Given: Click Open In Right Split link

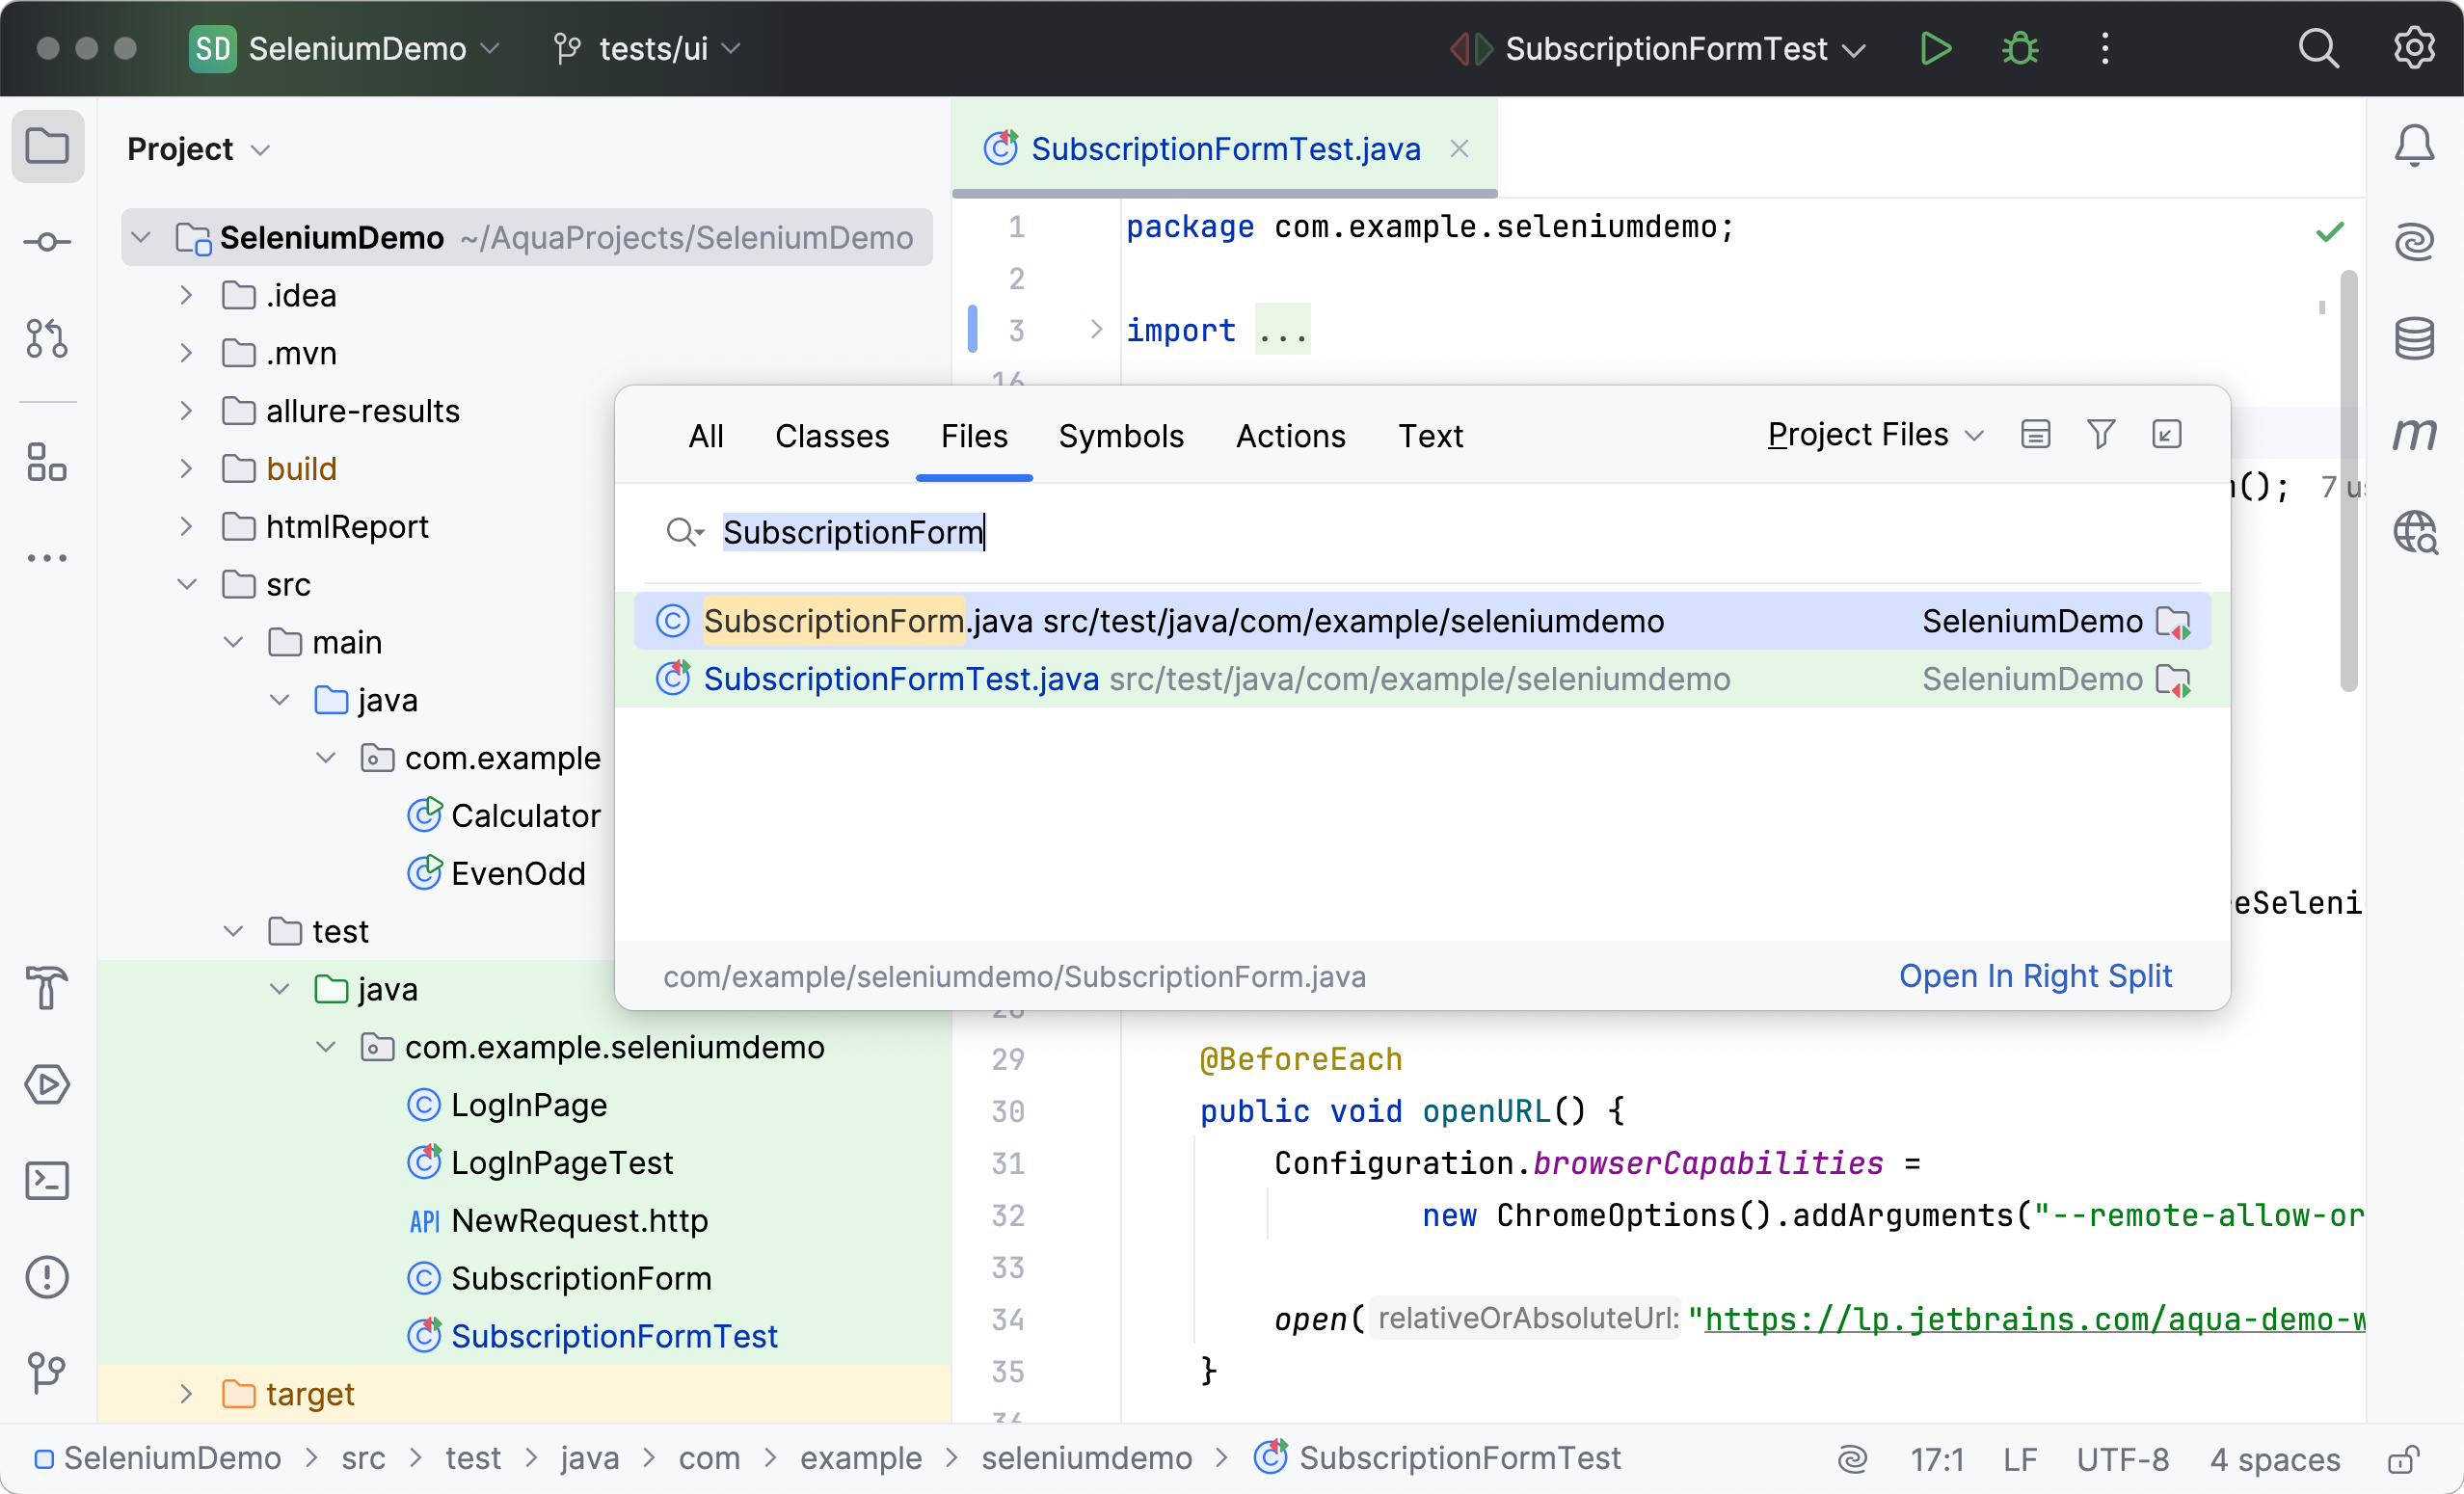Looking at the screenshot, I should click(x=2035, y=976).
